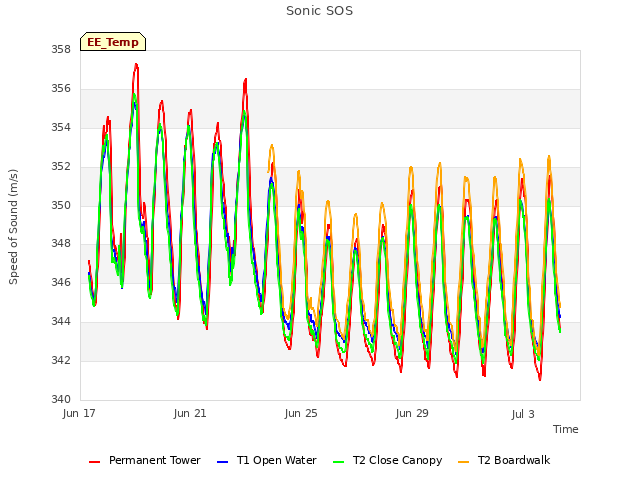The image size is (640, 480).
Task: Click the first orange T2 Boardwalk peak near 353
Action: coord(272,145)
